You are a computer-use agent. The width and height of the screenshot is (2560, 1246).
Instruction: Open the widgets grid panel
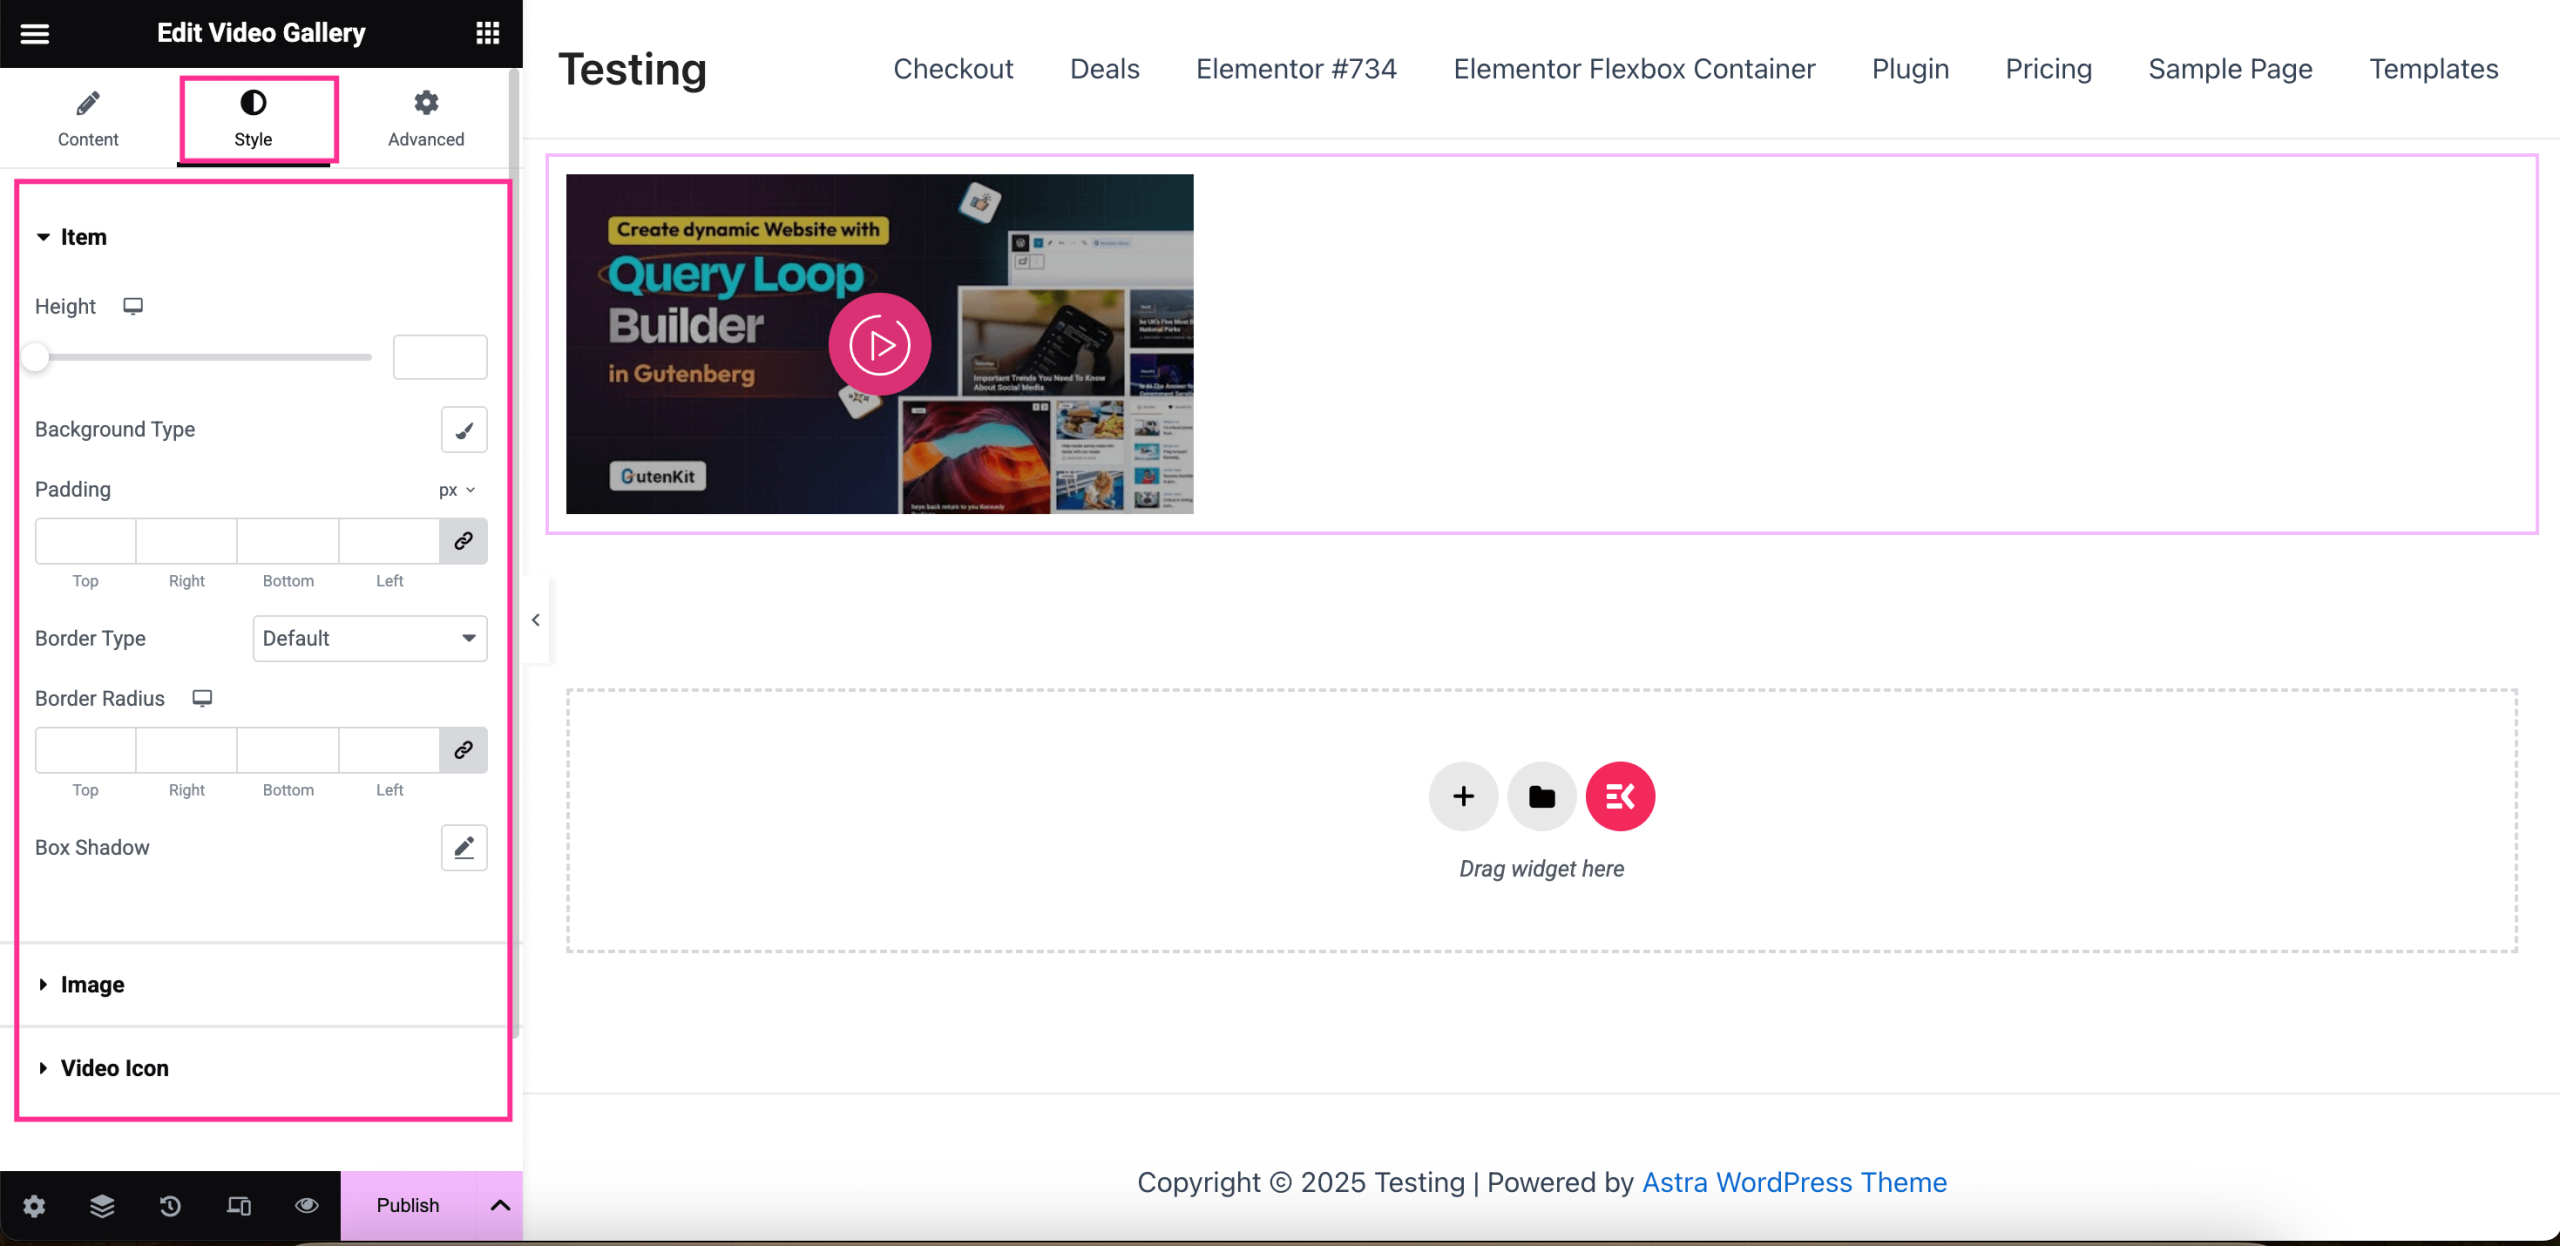point(487,33)
